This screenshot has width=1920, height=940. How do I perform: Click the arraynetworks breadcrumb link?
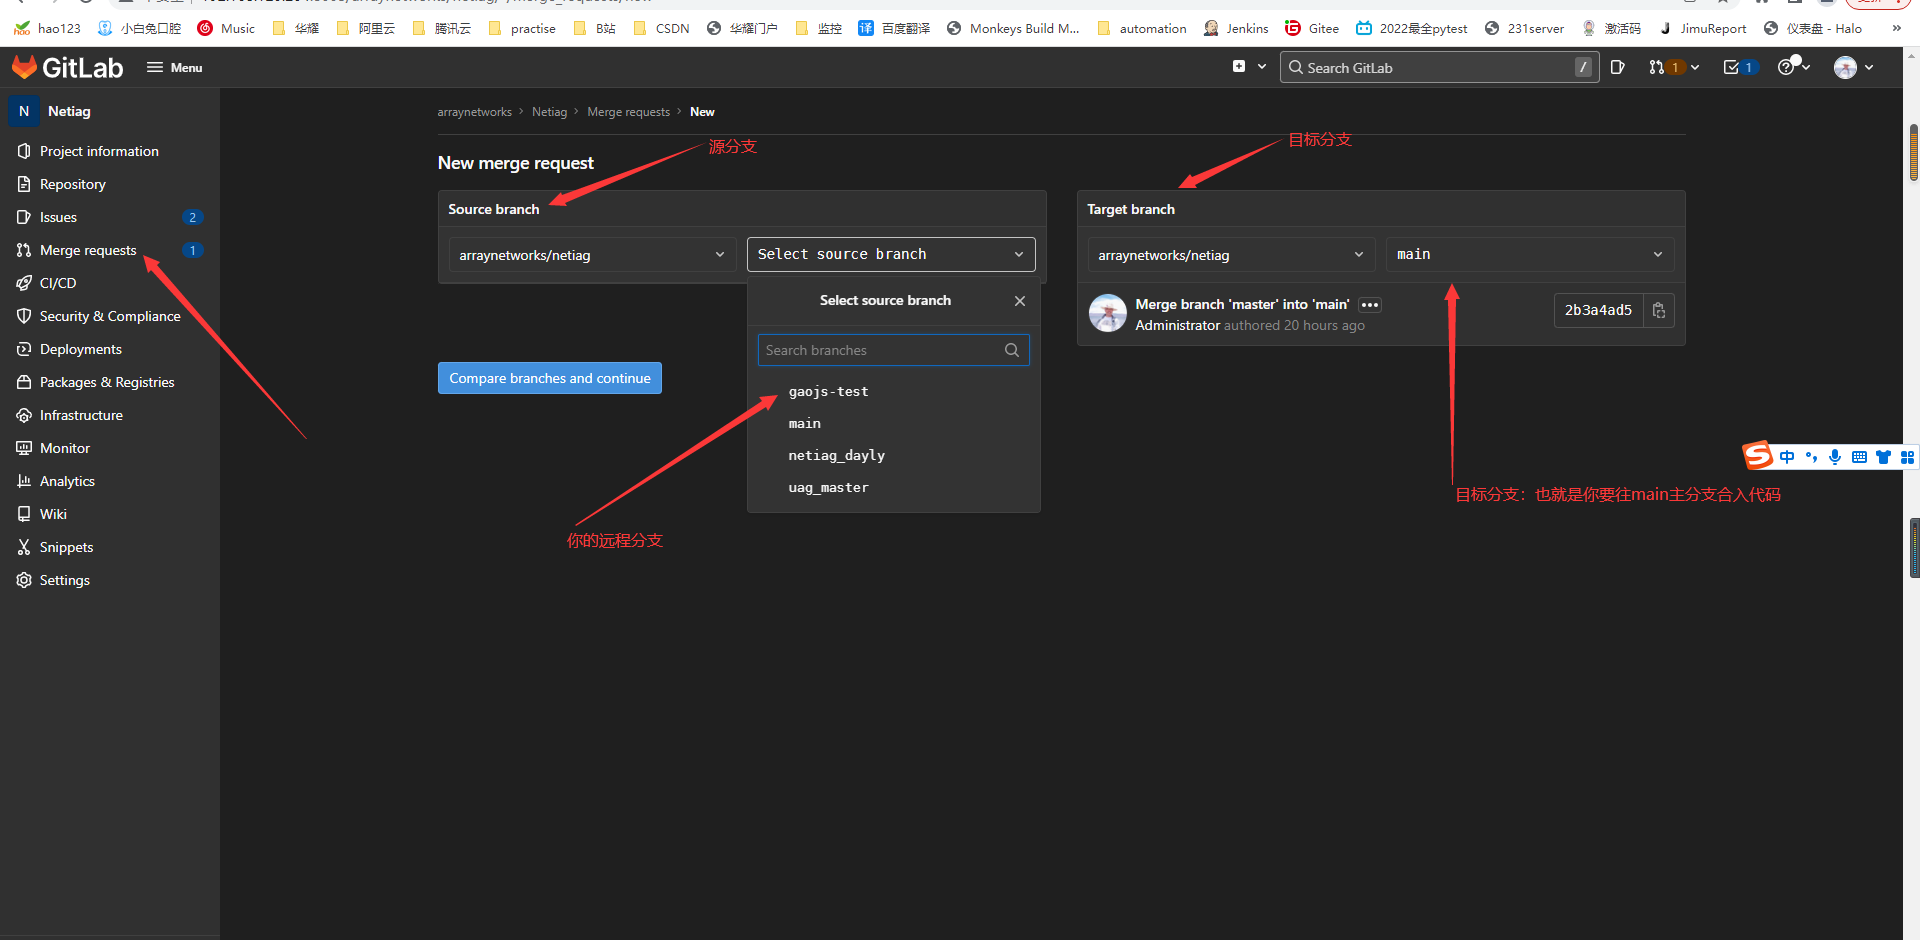tap(474, 112)
